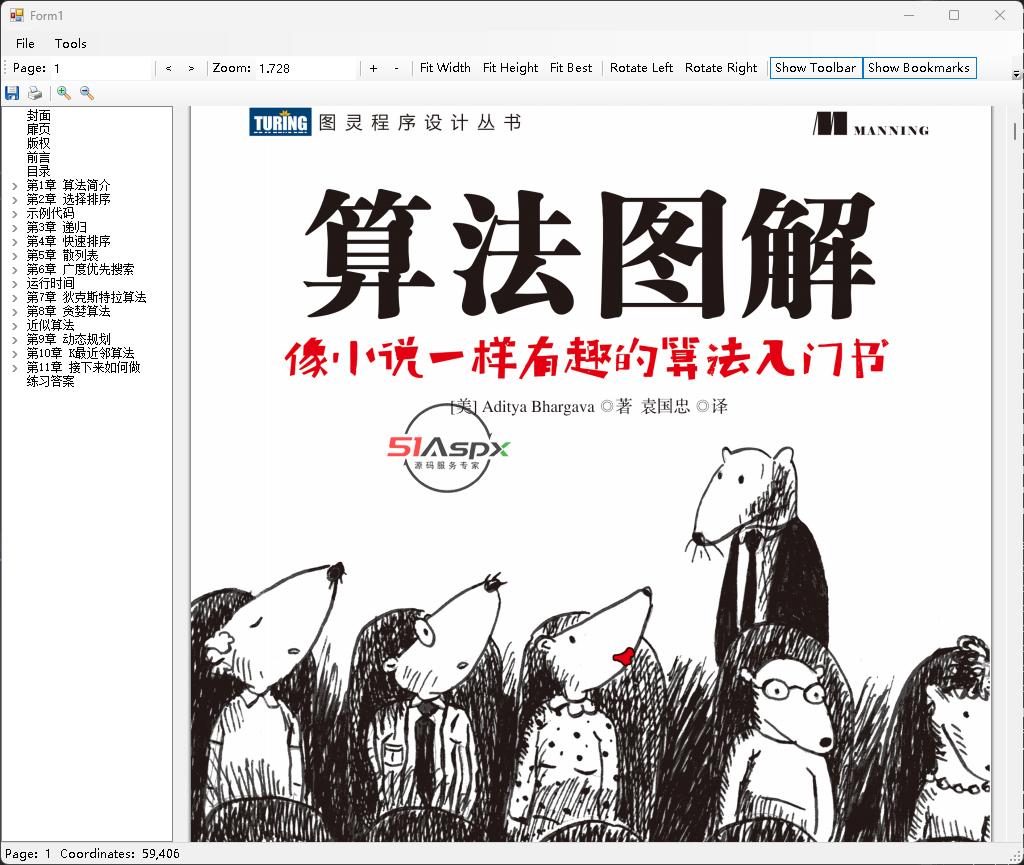
Task: Open the File menu
Action: click(x=25, y=44)
